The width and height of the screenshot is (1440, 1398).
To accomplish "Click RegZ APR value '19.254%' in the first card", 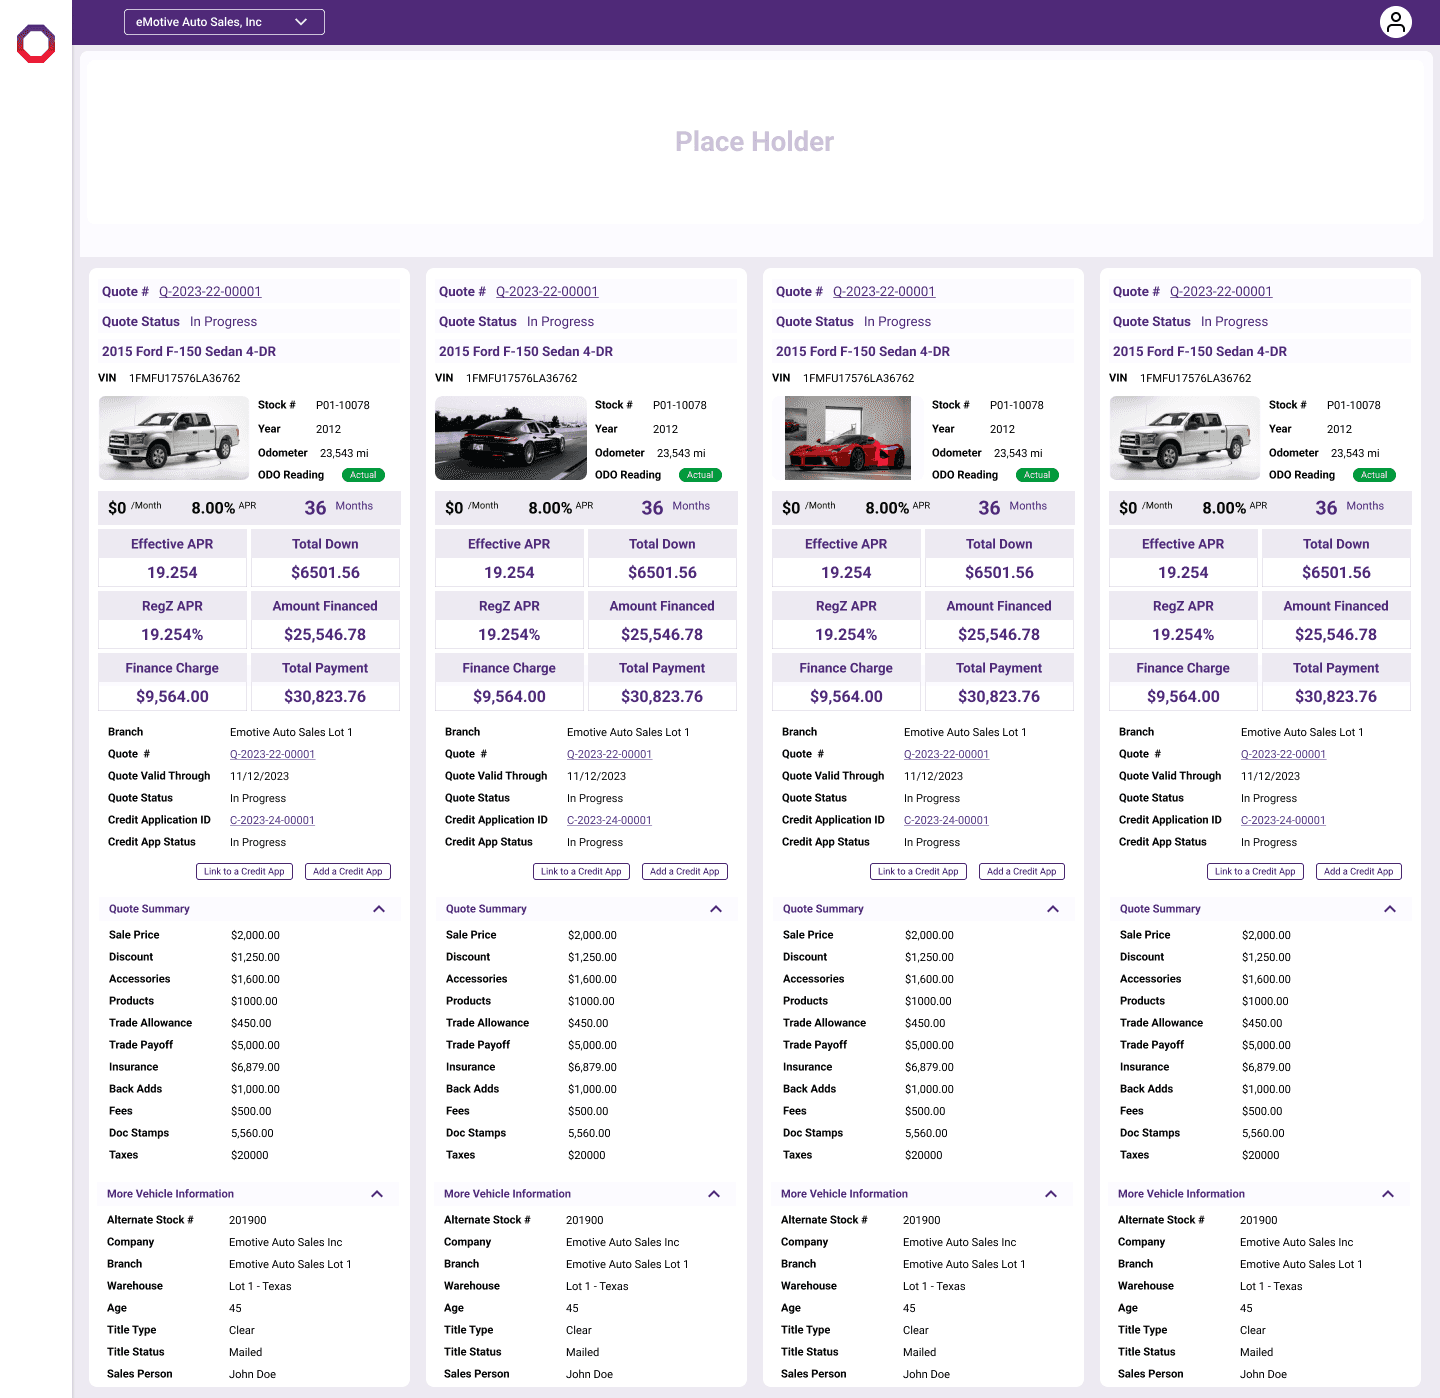I will (x=172, y=635).
